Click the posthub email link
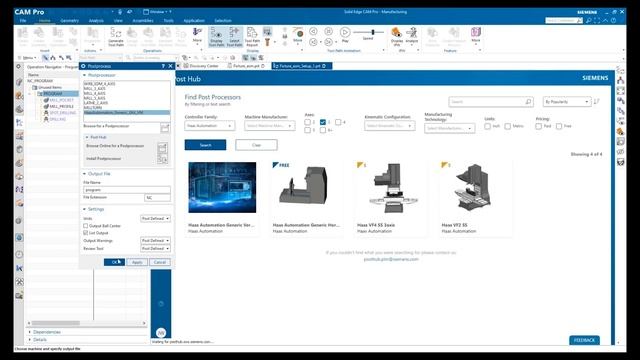This screenshot has height=360, width=640. pyautogui.click(x=391, y=259)
